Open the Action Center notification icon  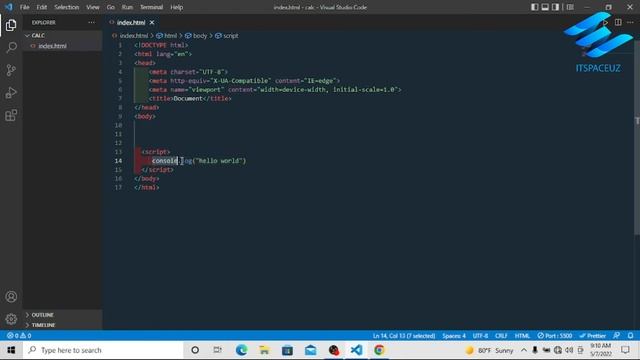tap(625, 350)
